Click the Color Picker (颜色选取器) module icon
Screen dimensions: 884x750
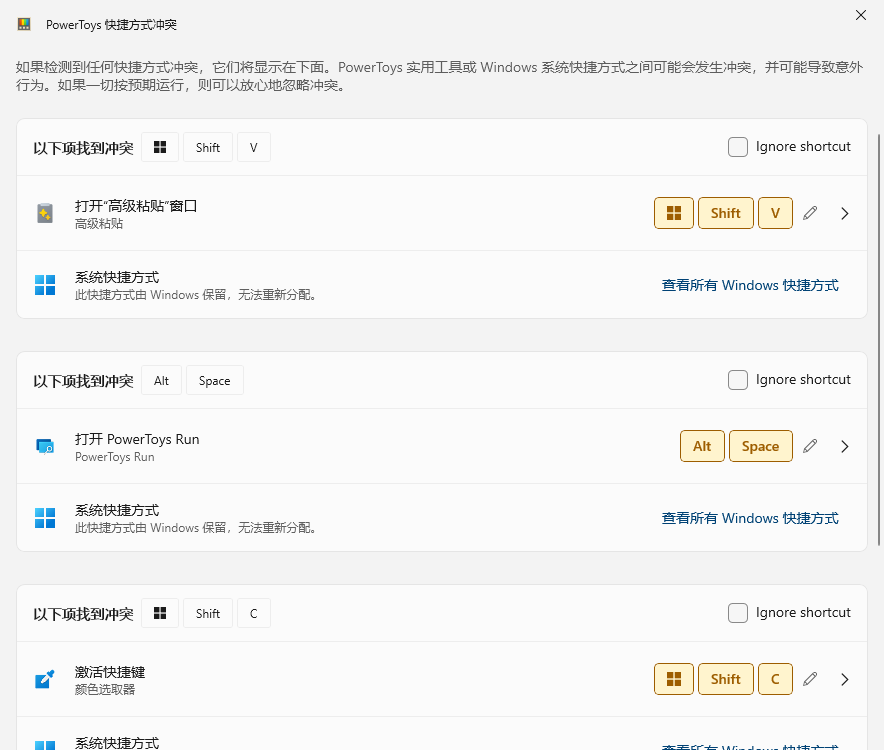[45, 679]
